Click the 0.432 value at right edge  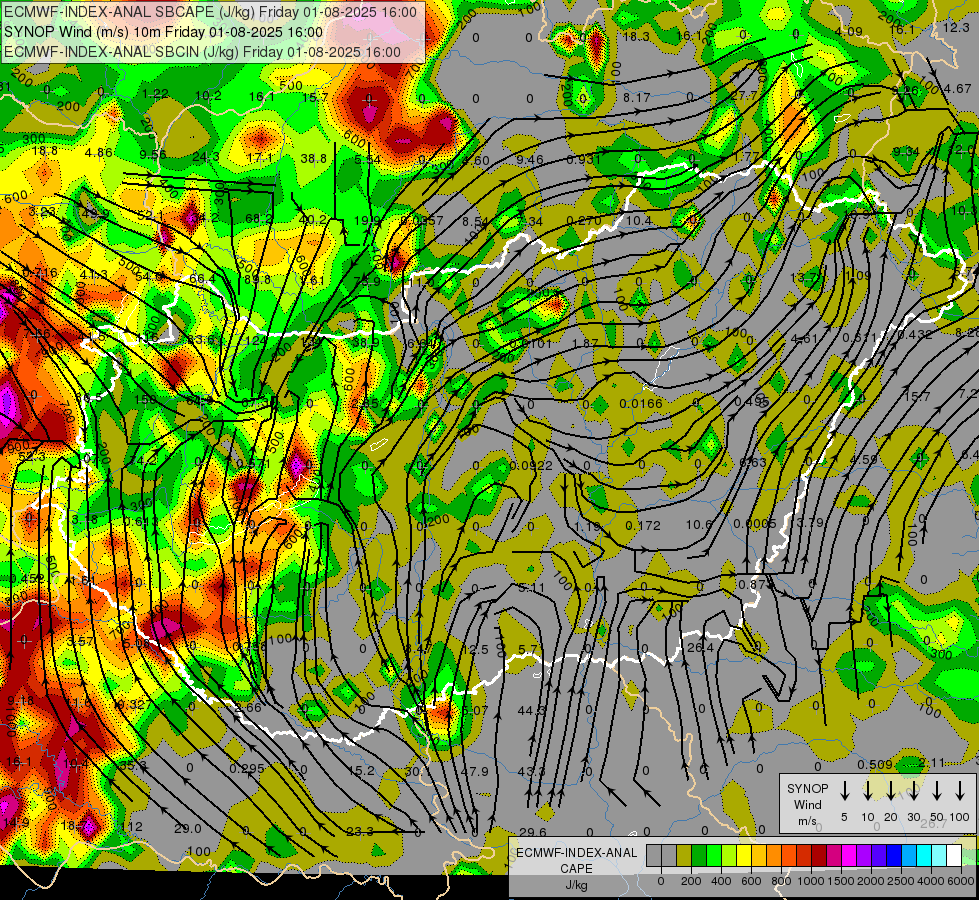(915, 334)
